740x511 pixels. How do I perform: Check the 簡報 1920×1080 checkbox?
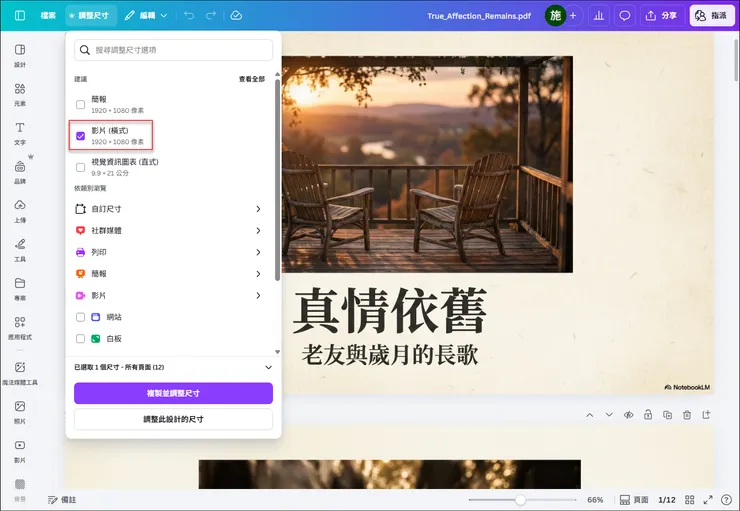pos(80,105)
